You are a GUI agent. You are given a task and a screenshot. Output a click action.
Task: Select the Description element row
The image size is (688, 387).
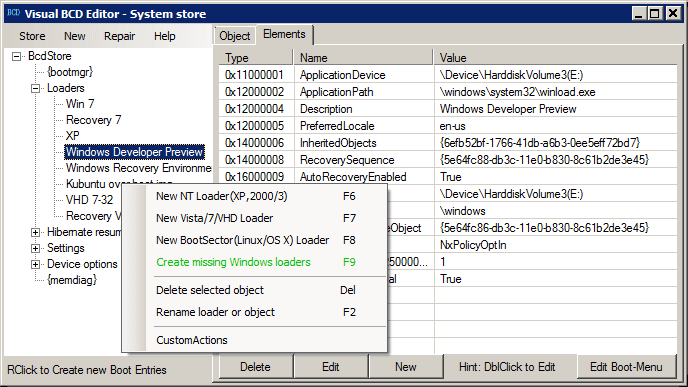(x=448, y=109)
